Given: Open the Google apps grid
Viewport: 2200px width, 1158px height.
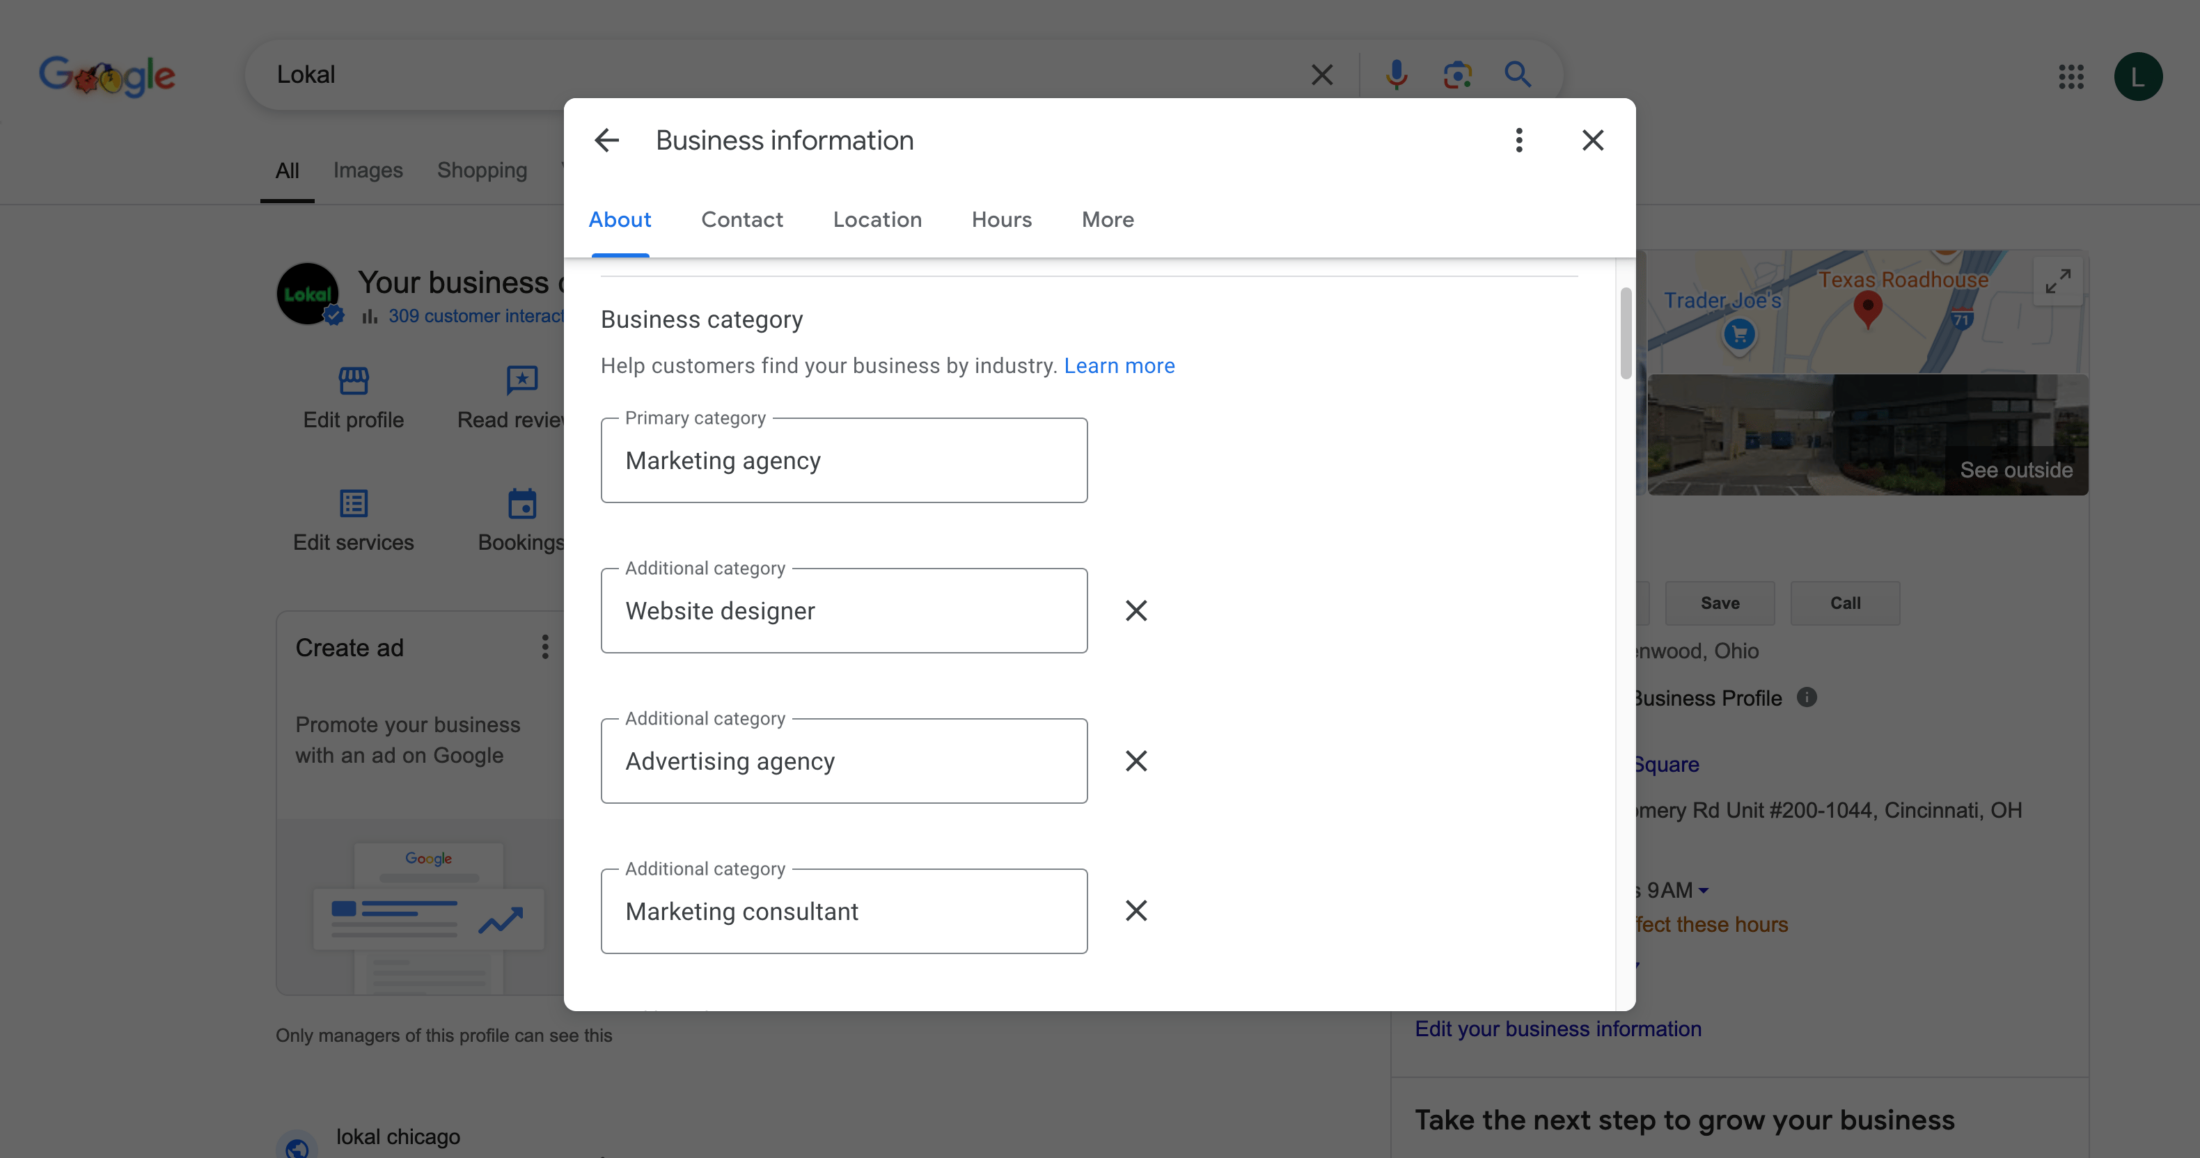Looking at the screenshot, I should (2071, 76).
